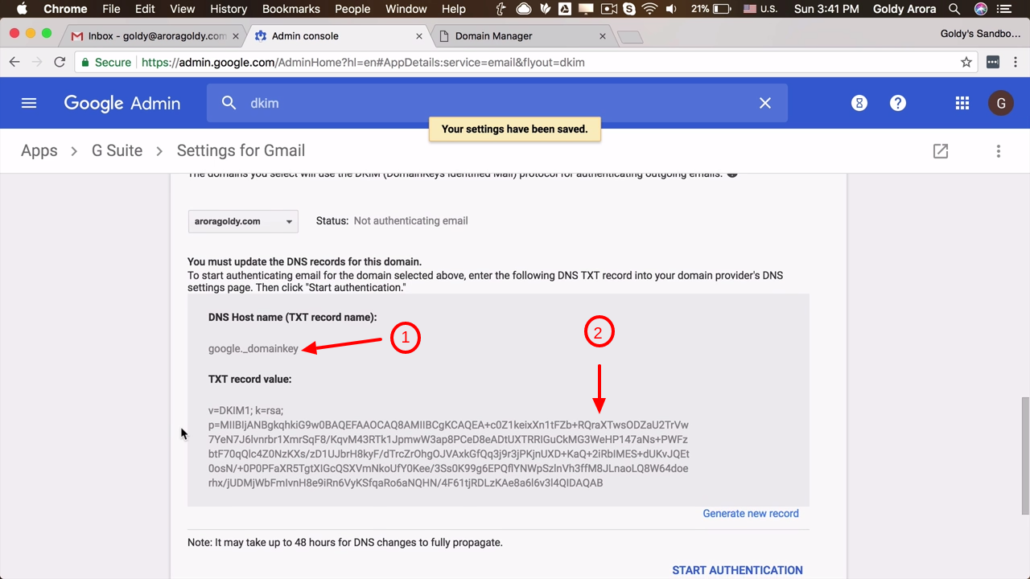Screen dimensions: 1030x579
Task: Close the Inbox Gmail tab
Action: (x=235, y=36)
